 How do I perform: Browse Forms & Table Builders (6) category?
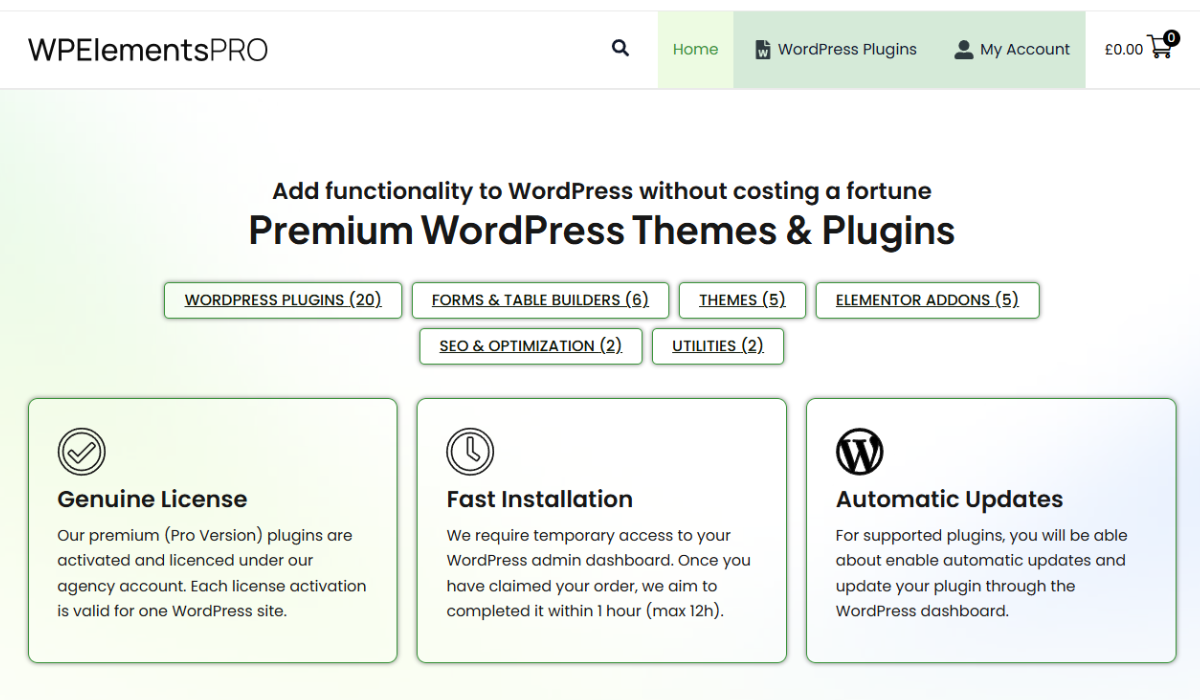540,300
